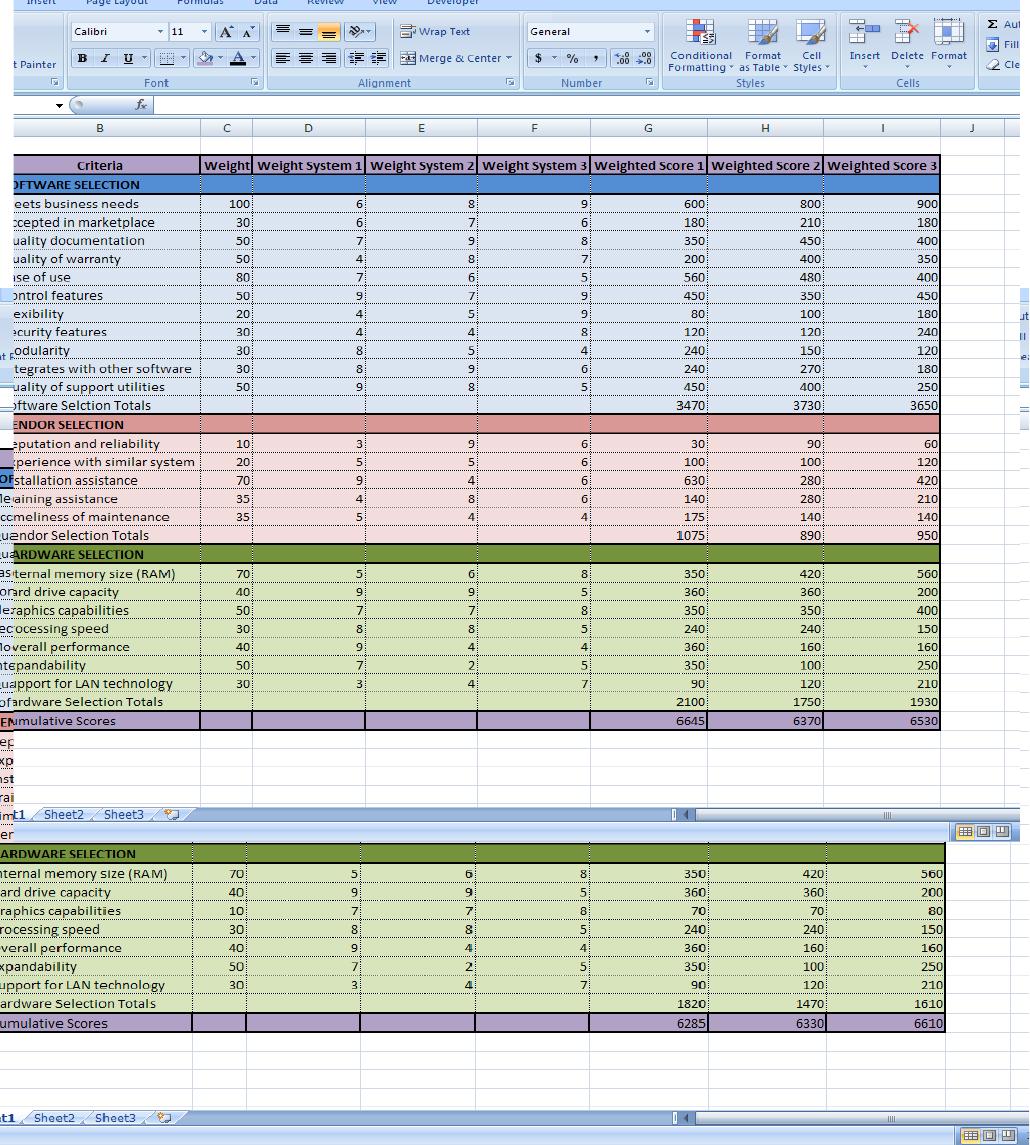Apply Accounting number format dollar icon

[538, 58]
